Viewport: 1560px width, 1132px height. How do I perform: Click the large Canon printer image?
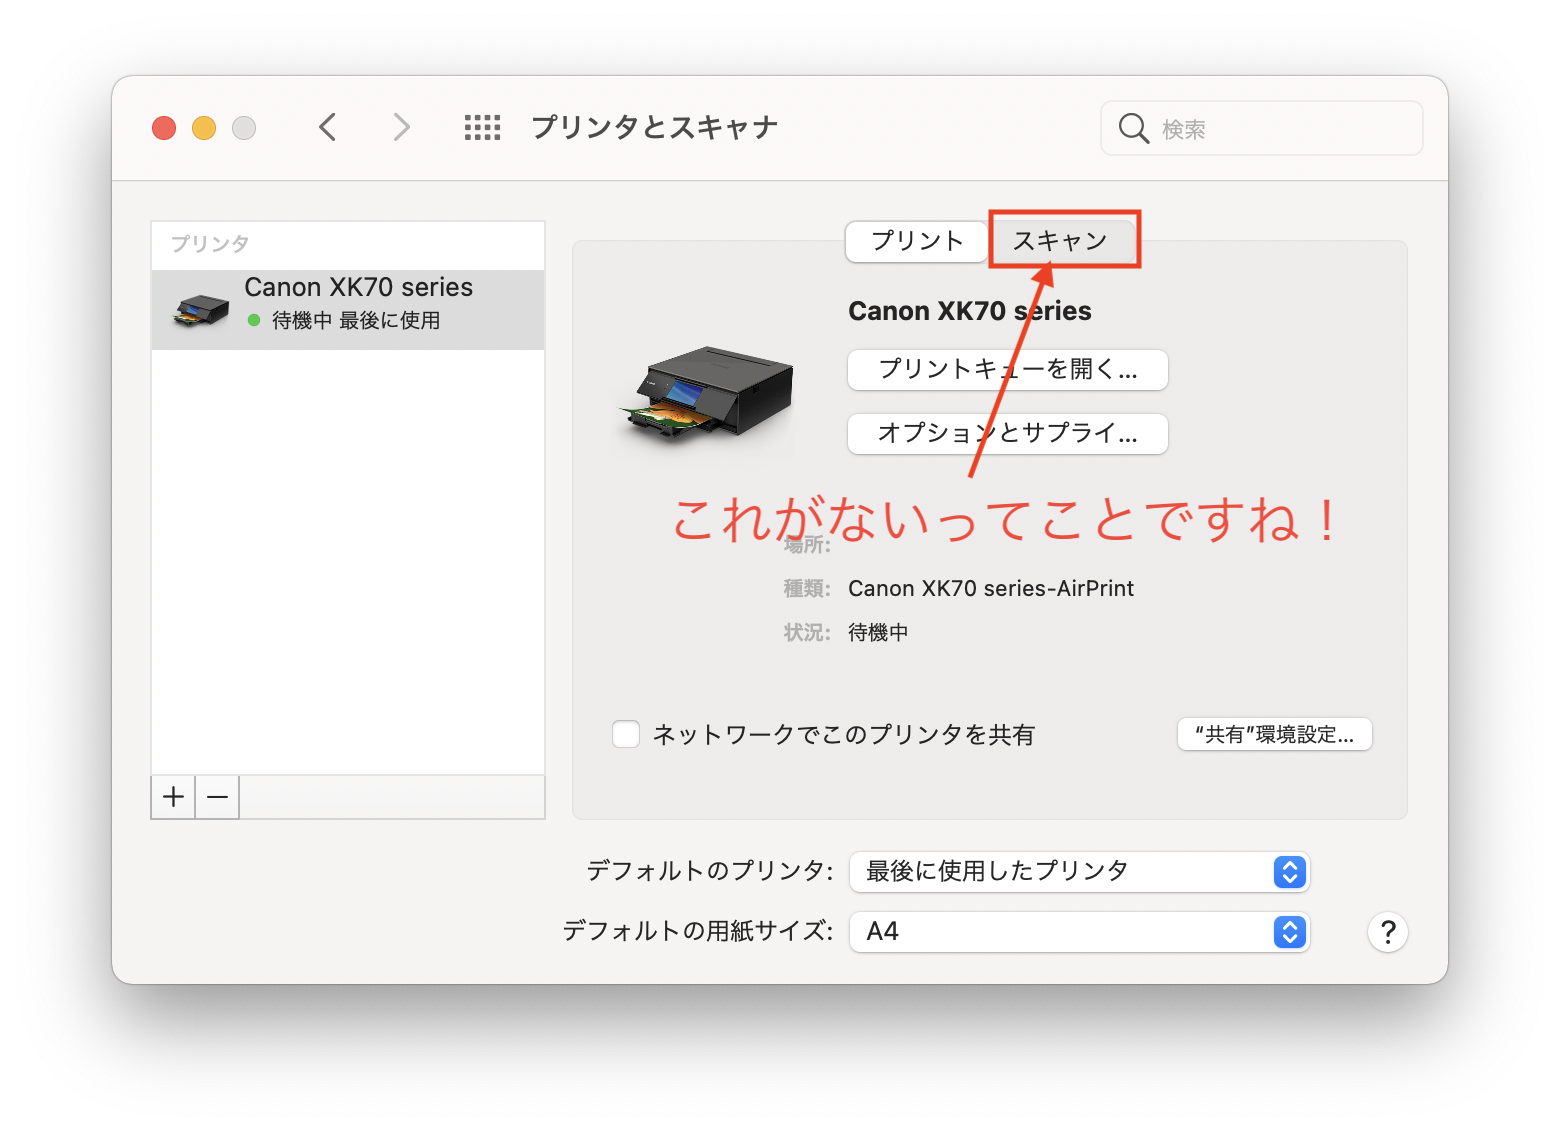[x=708, y=395]
